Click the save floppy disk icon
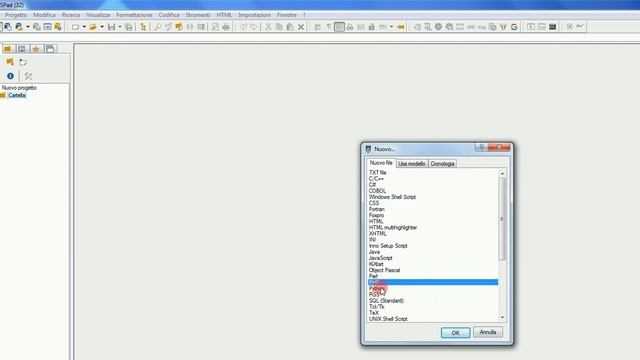 click(x=111, y=27)
